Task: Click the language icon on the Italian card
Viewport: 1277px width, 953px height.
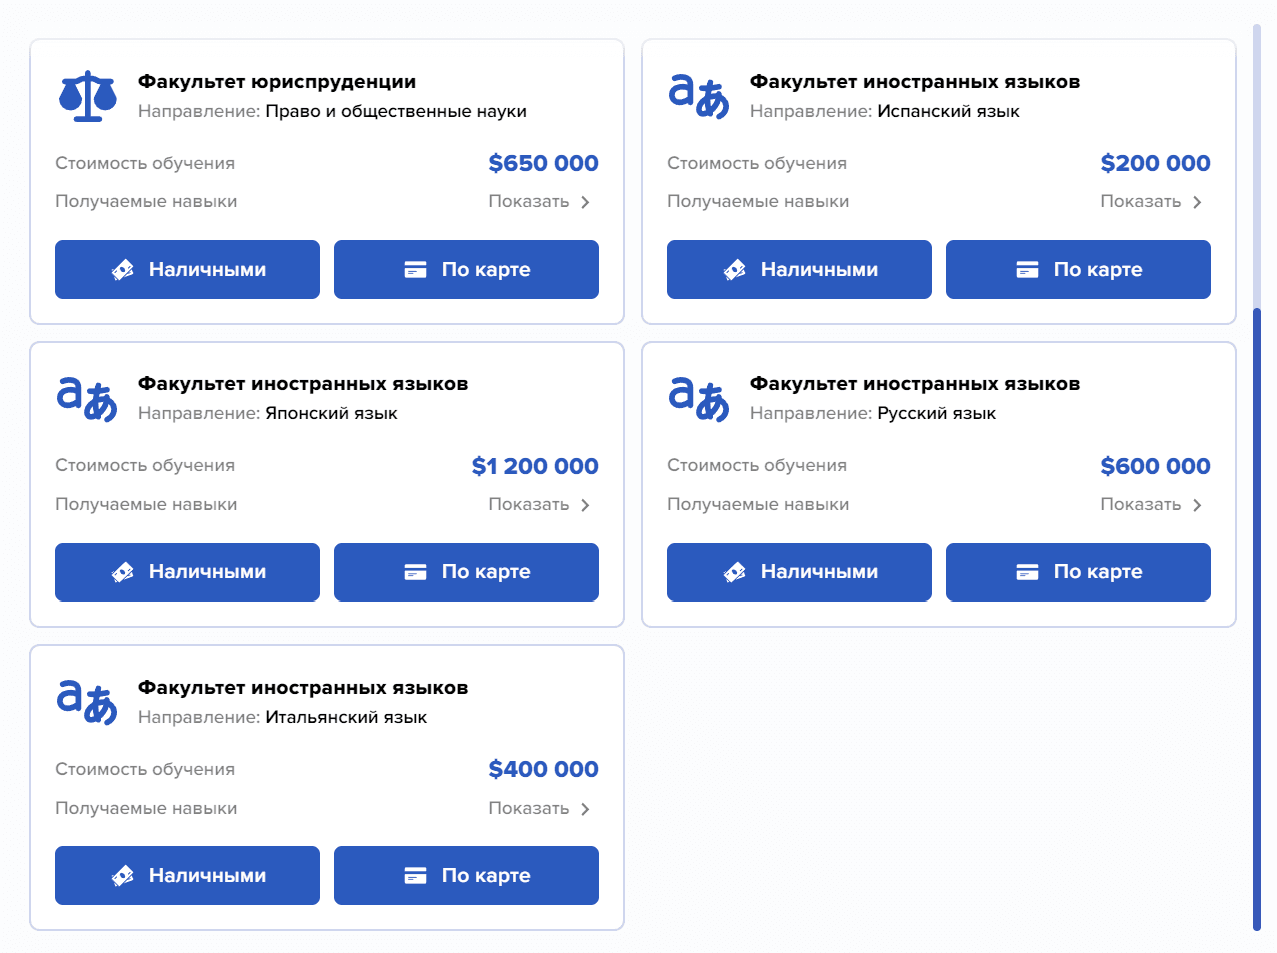Action: (x=87, y=702)
